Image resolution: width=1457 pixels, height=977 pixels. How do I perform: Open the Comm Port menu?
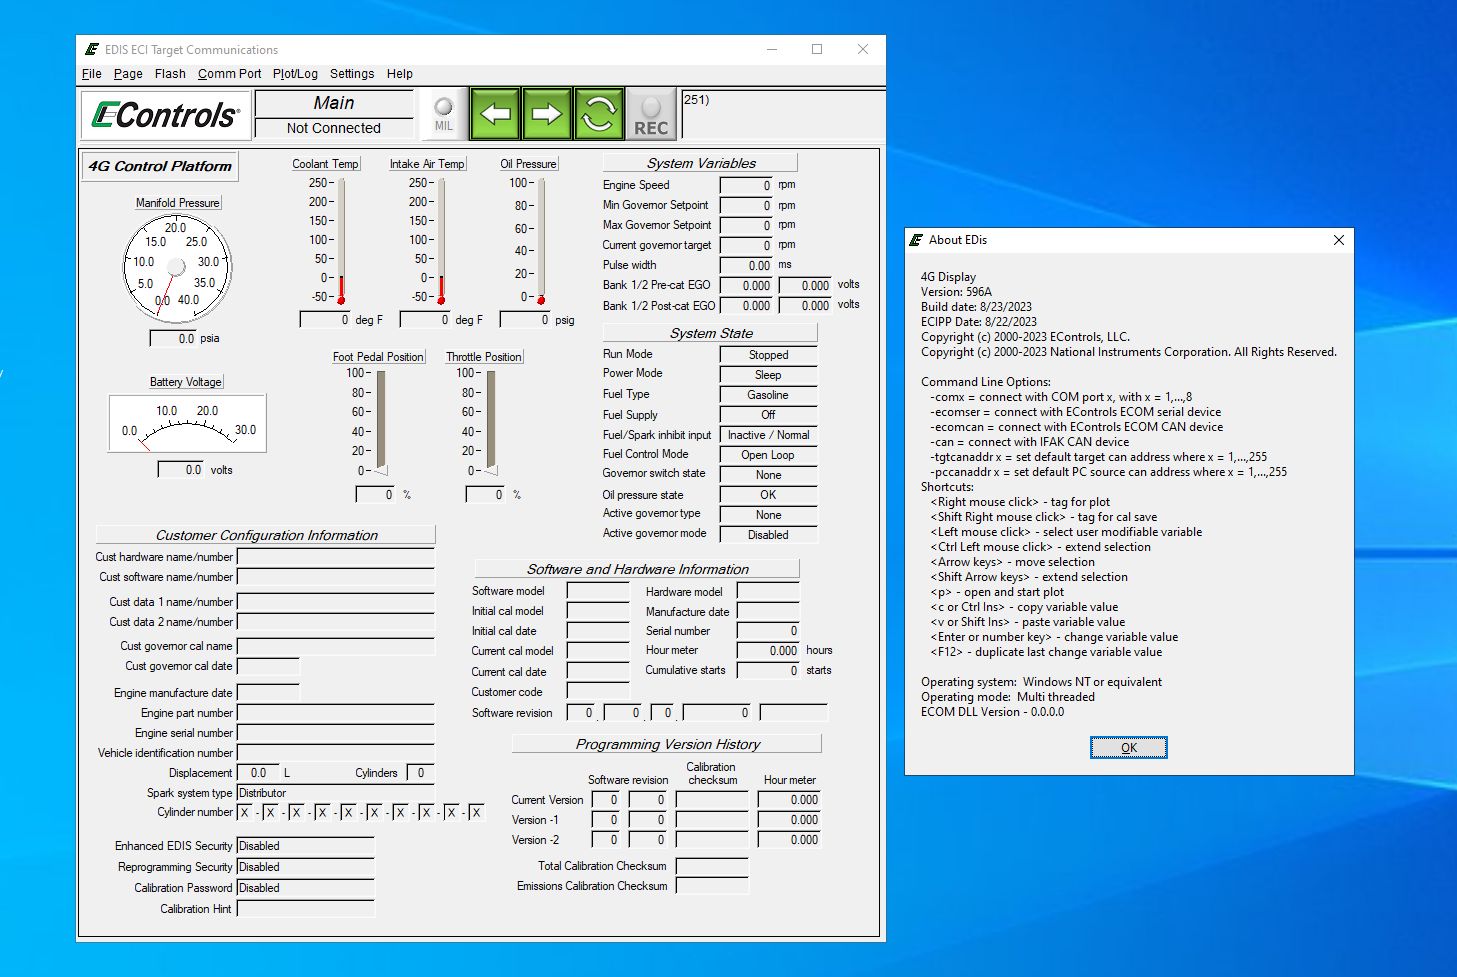click(229, 74)
